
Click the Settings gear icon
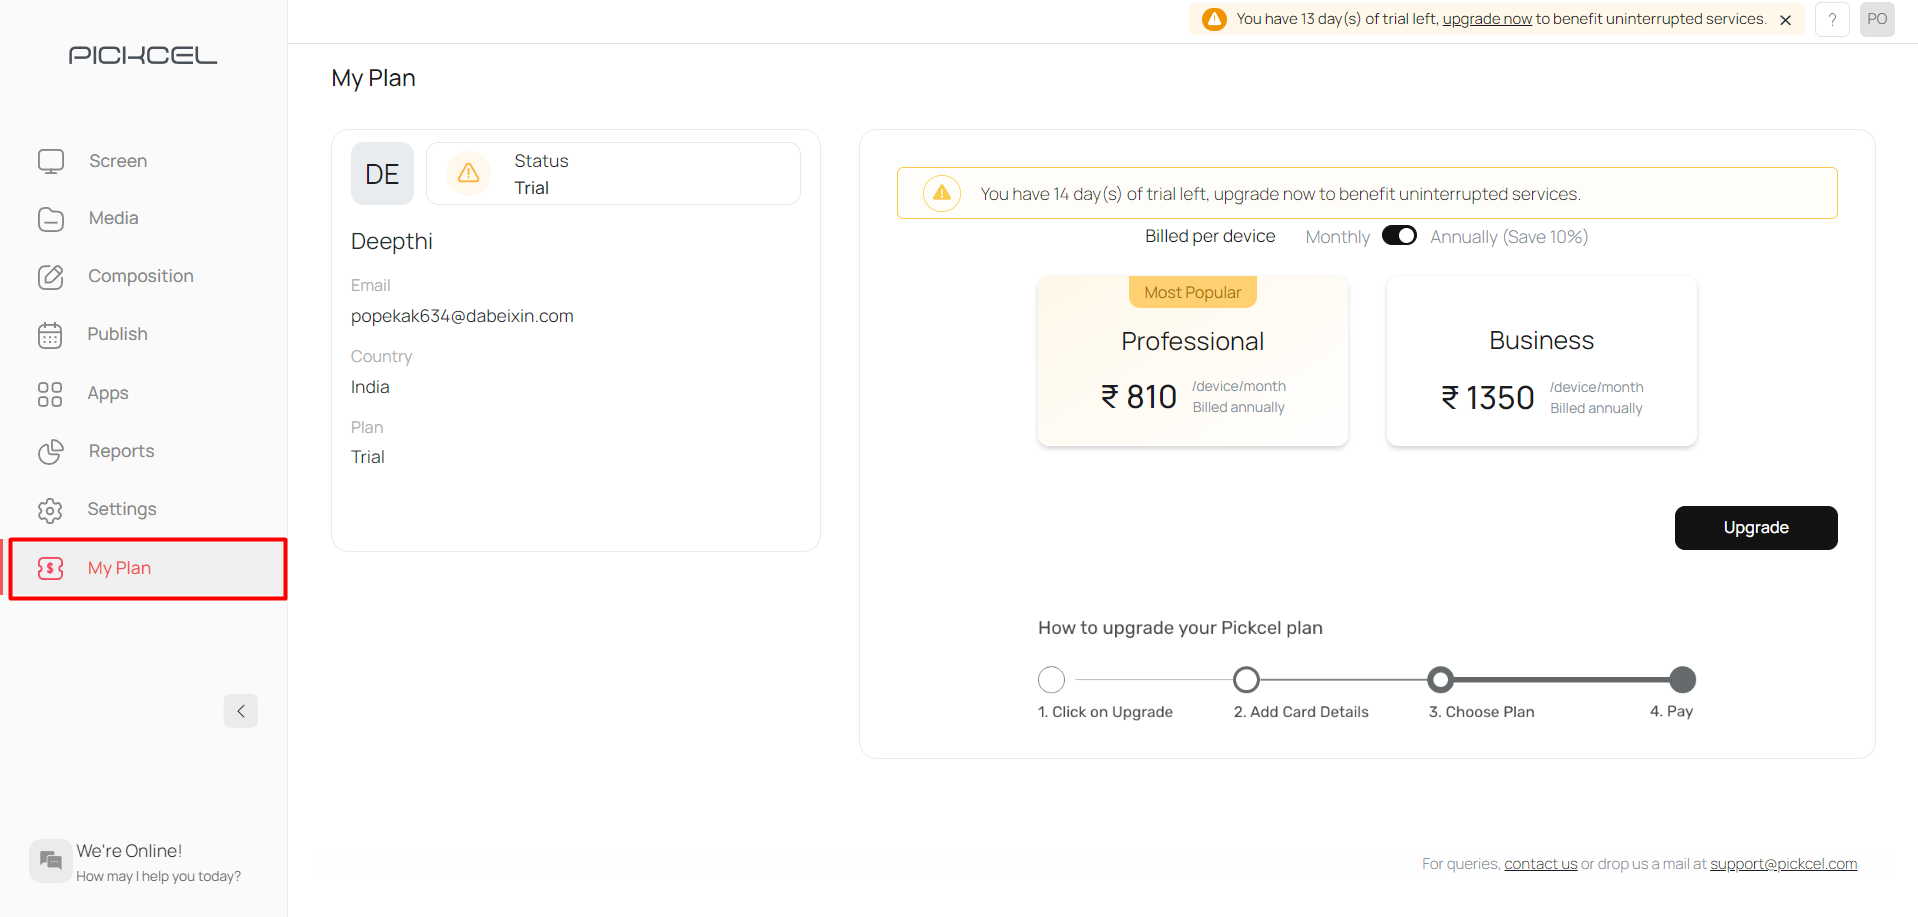pos(50,510)
